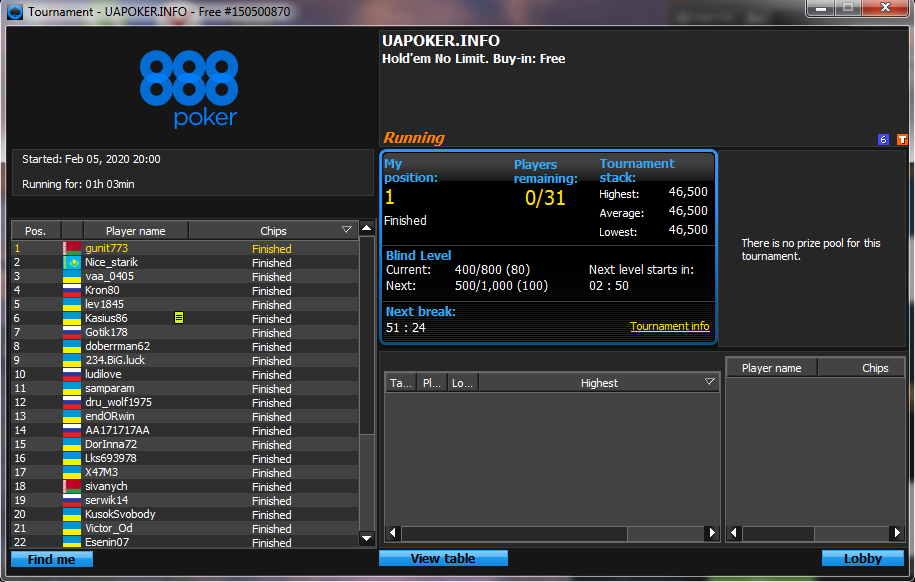The height and width of the screenshot is (582, 915).
Task: Click the right panel Player name header
Action: (x=771, y=368)
